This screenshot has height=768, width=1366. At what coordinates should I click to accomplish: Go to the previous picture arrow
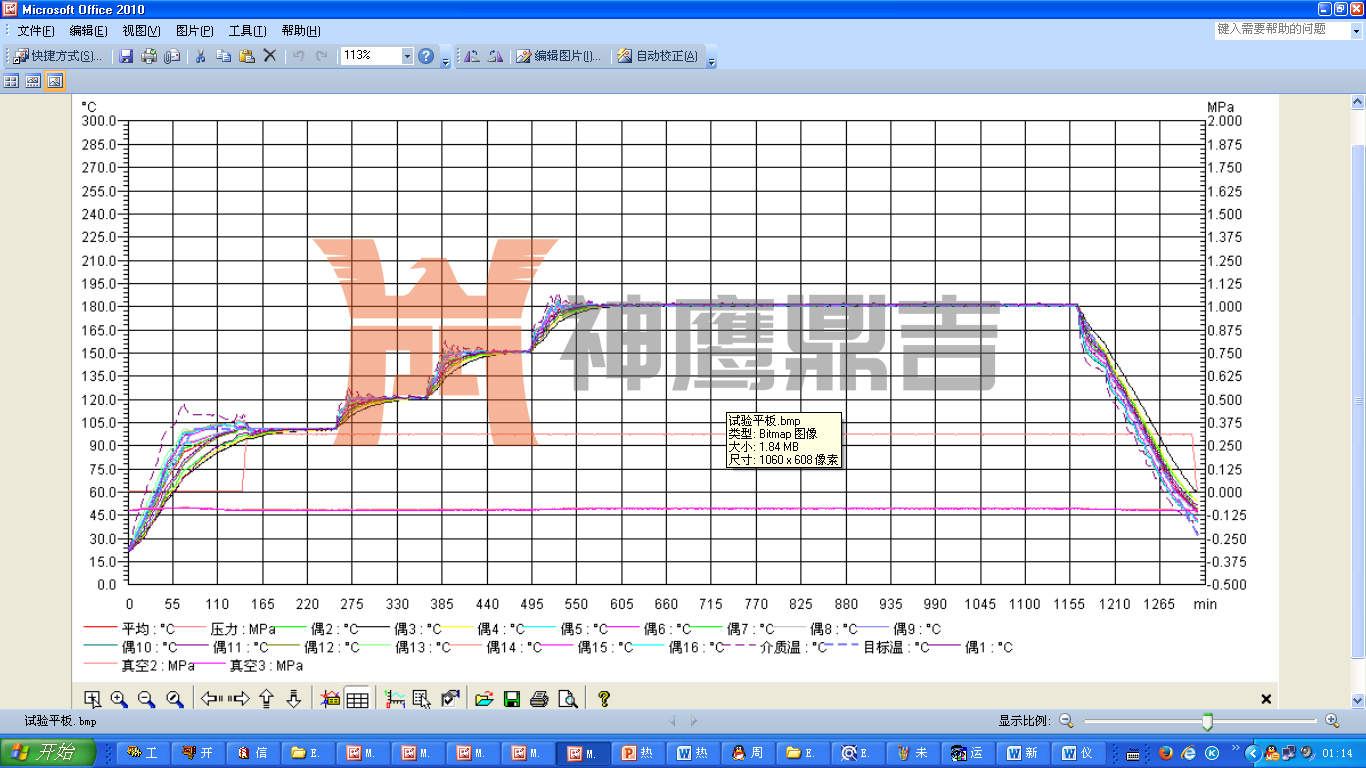point(672,721)
